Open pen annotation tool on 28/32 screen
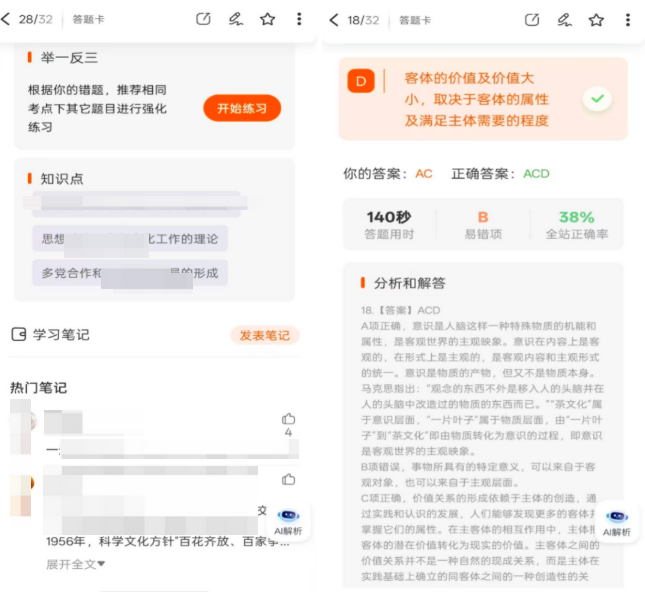 click(236, 19)
